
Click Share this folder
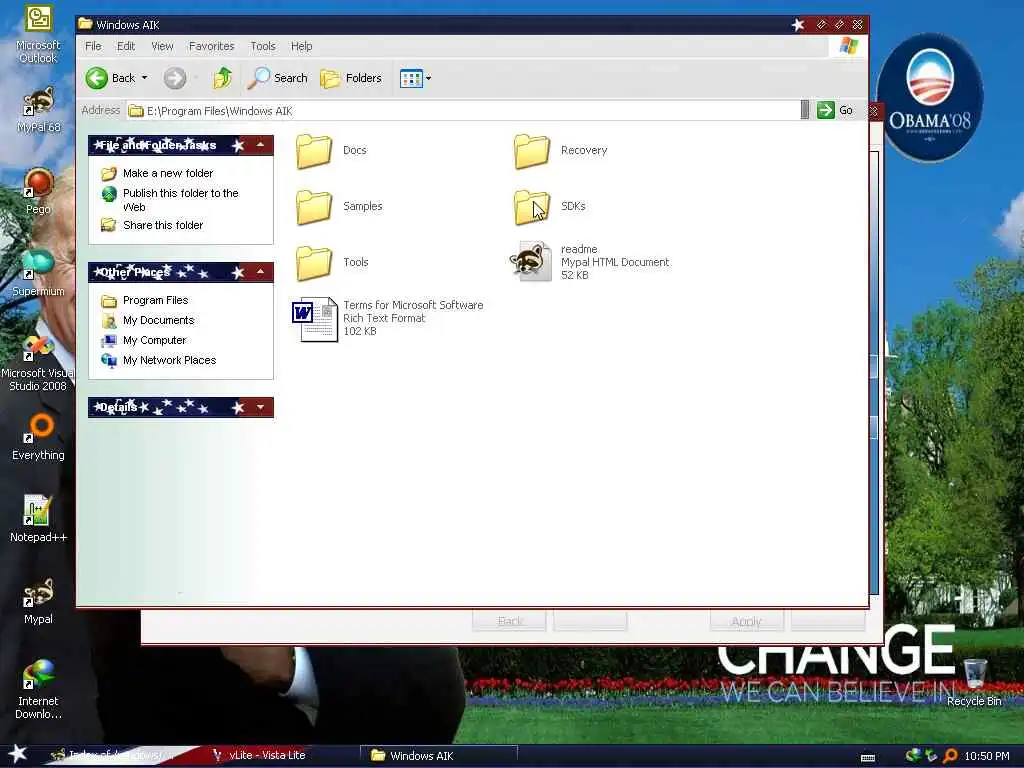coord(163,225)
